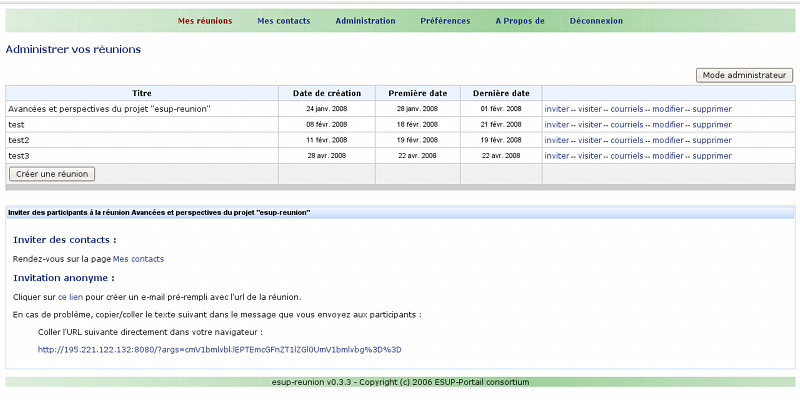The image size is (800, 400).
Task: Click the ce lien pre-filled email link
Action: pyautogui.click(x=70, y=298)
